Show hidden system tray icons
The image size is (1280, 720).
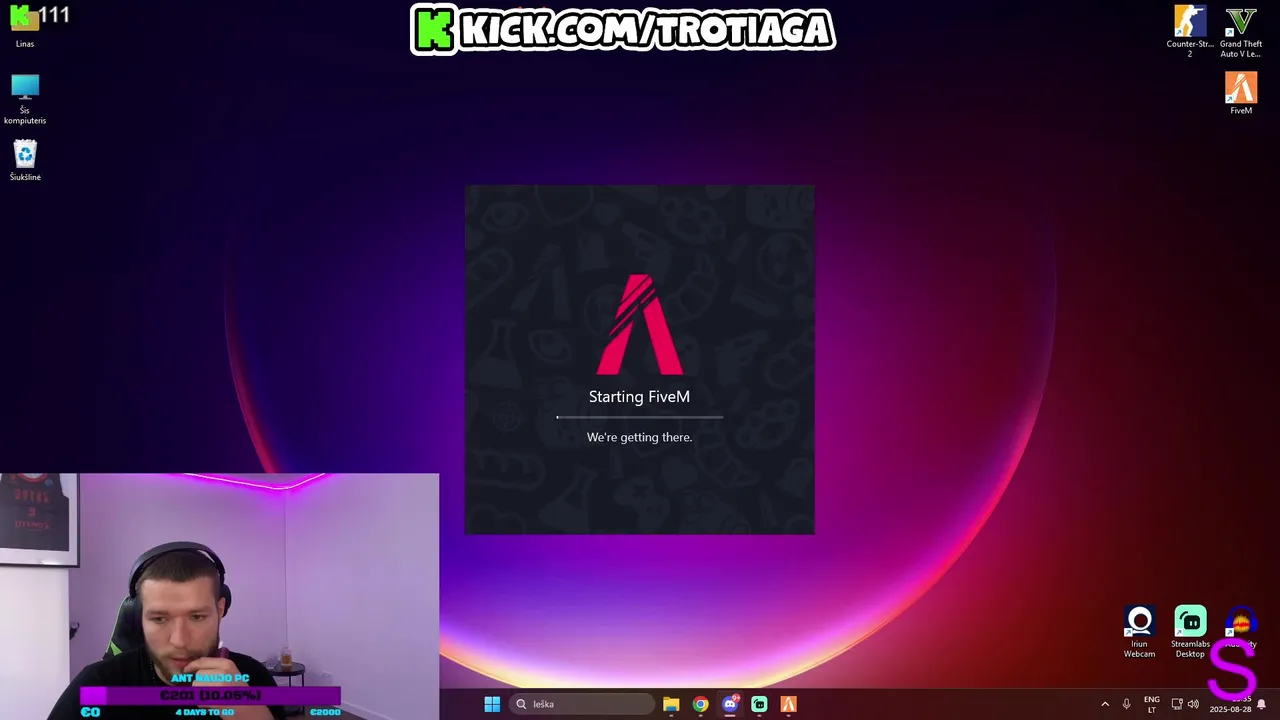pyautogui.click(x=1105, y=704)
